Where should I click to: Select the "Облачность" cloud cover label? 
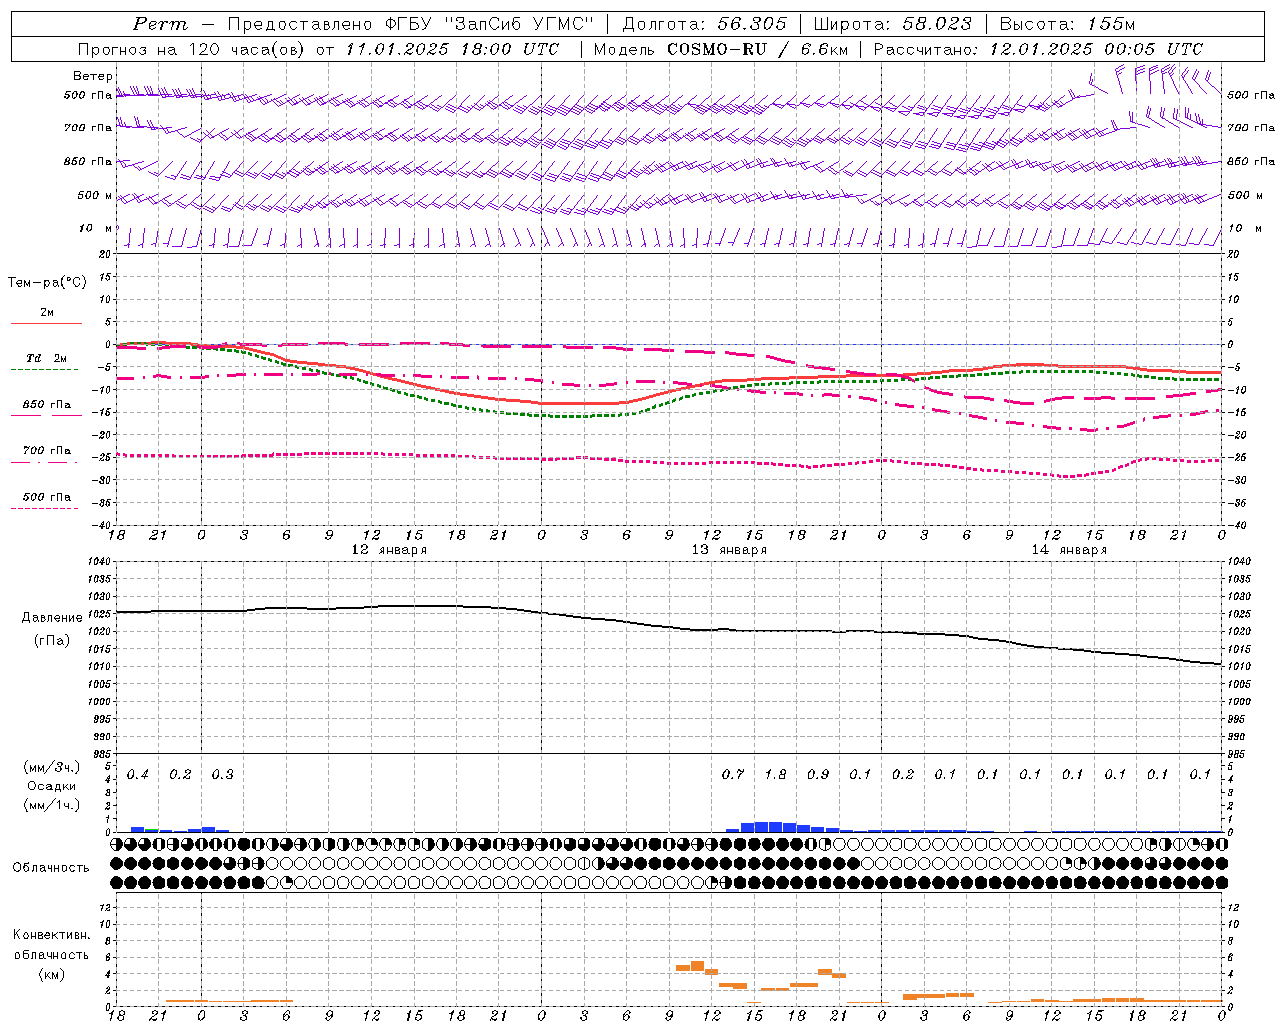coord(51,867)
